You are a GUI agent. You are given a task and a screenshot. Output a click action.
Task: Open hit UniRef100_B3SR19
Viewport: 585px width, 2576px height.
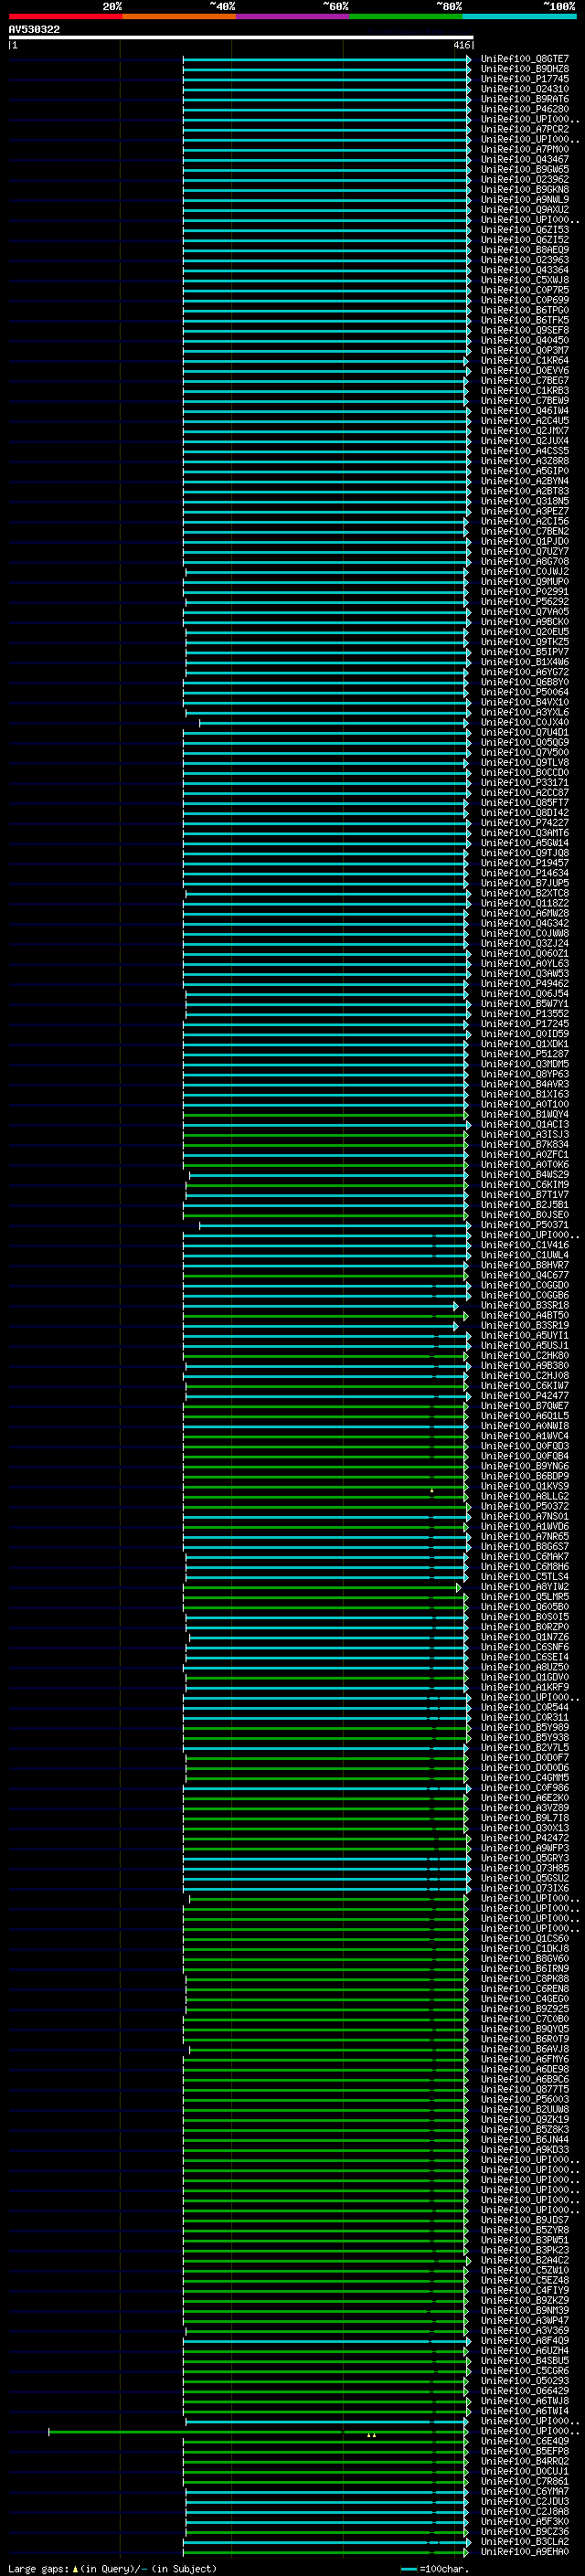tap(524, 1325)
